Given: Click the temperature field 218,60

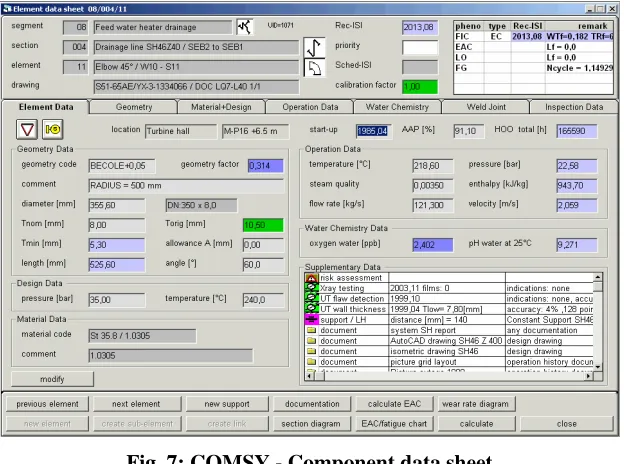Looking at the screenshot, I should [433, 166].
